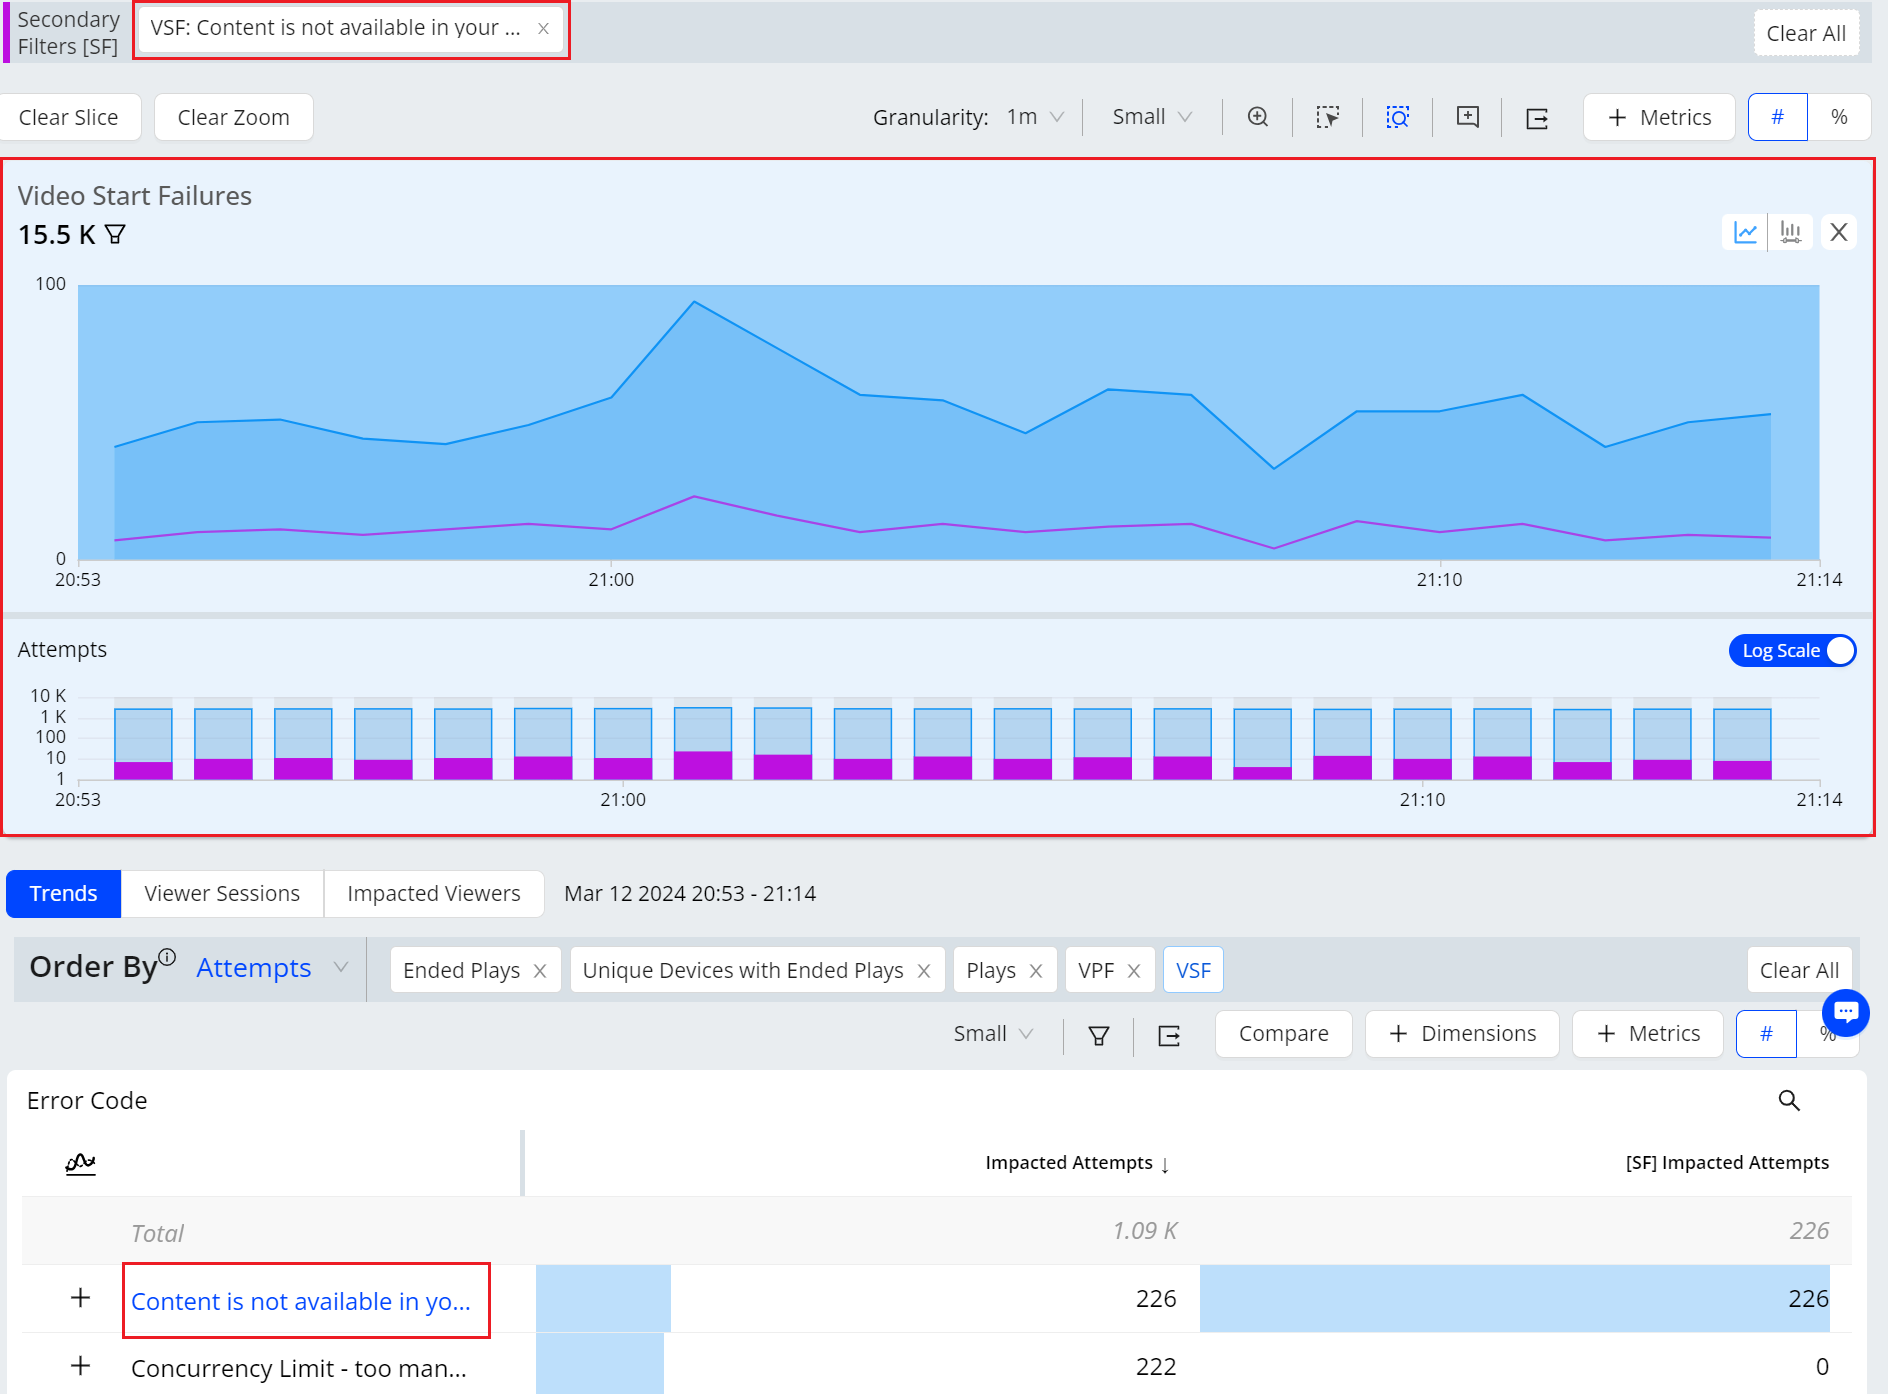Click the Compare button
1888x1394 pixels.
(x=1284, y=1033)
